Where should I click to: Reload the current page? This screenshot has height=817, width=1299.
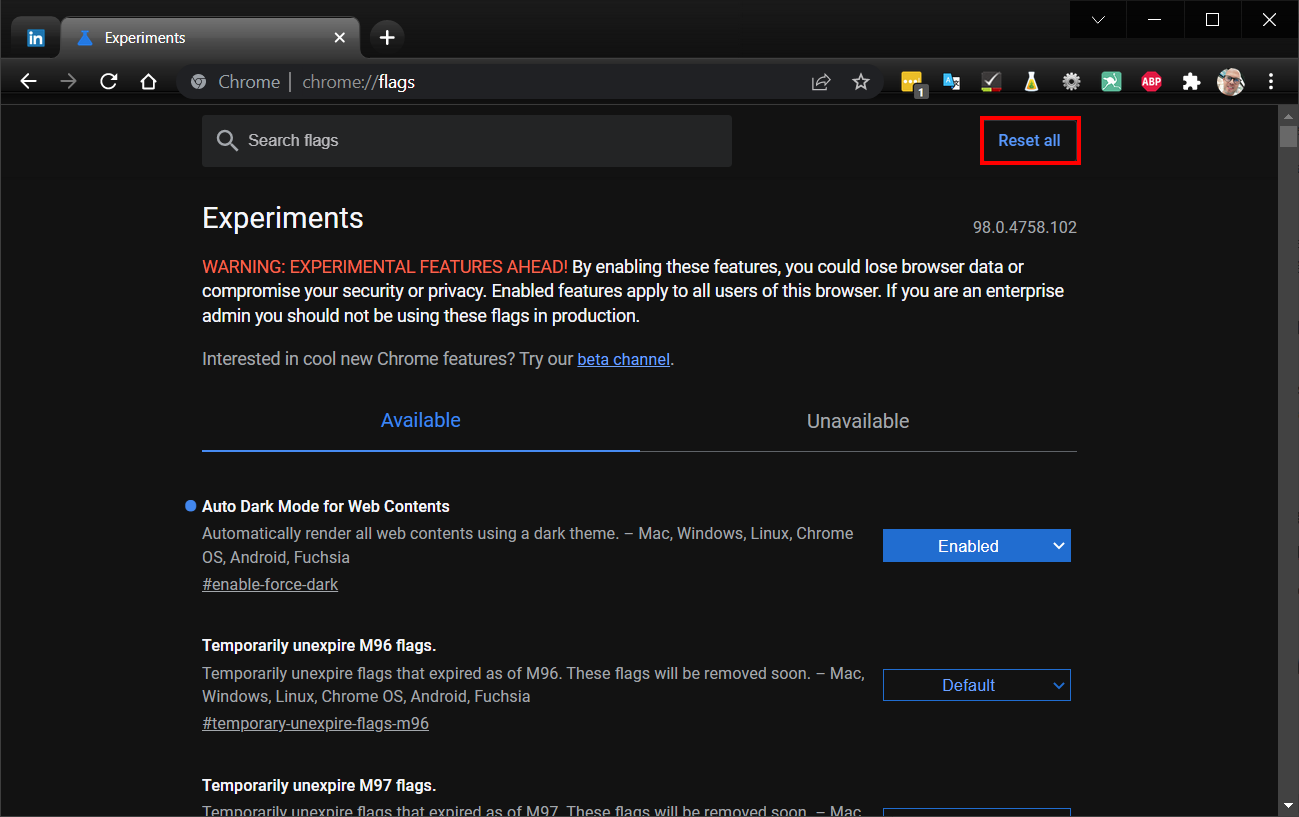click(109, 82)
